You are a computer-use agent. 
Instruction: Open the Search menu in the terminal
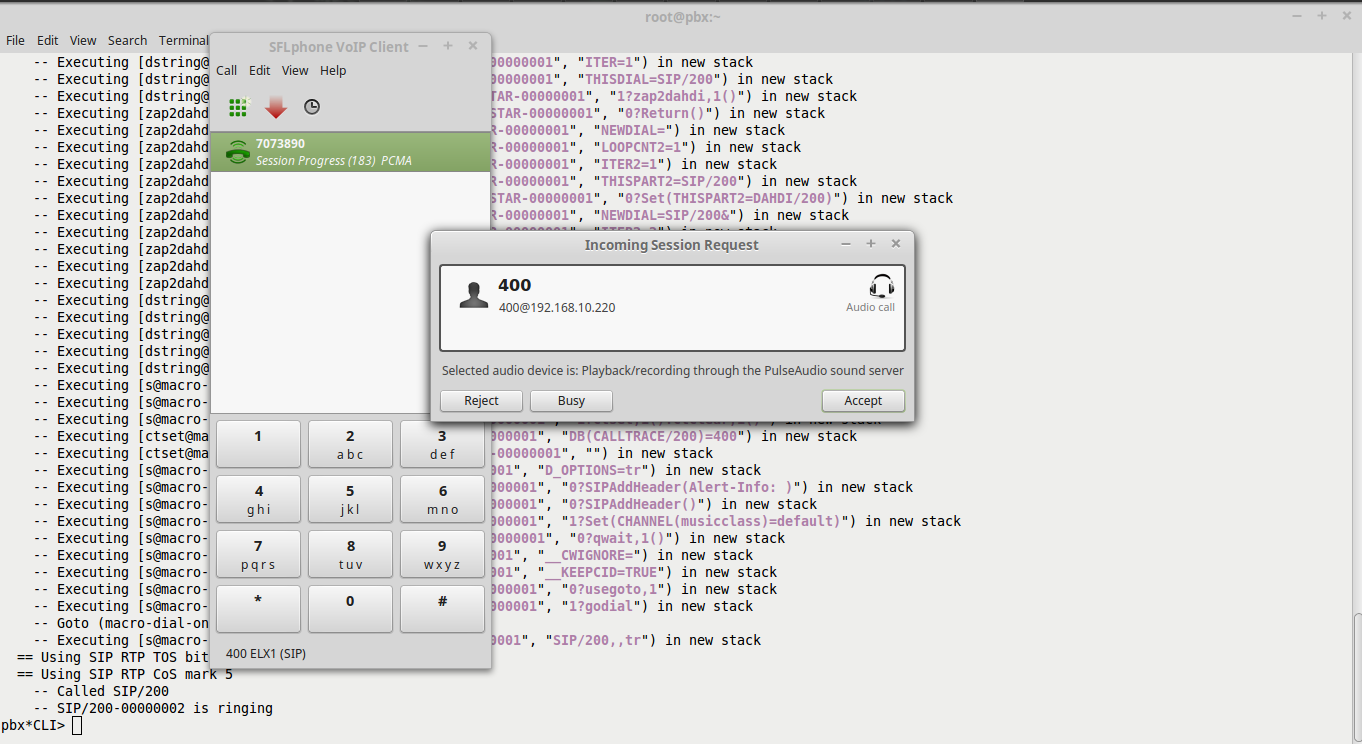click(x=127, y=40)
